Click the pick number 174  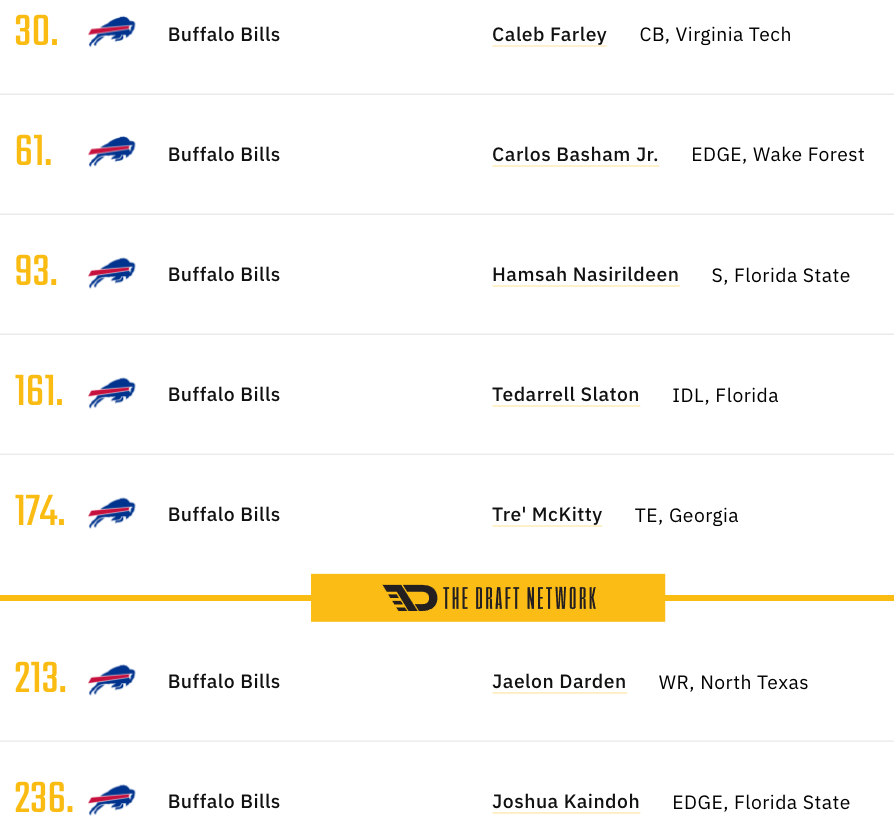tap(40, 511)
